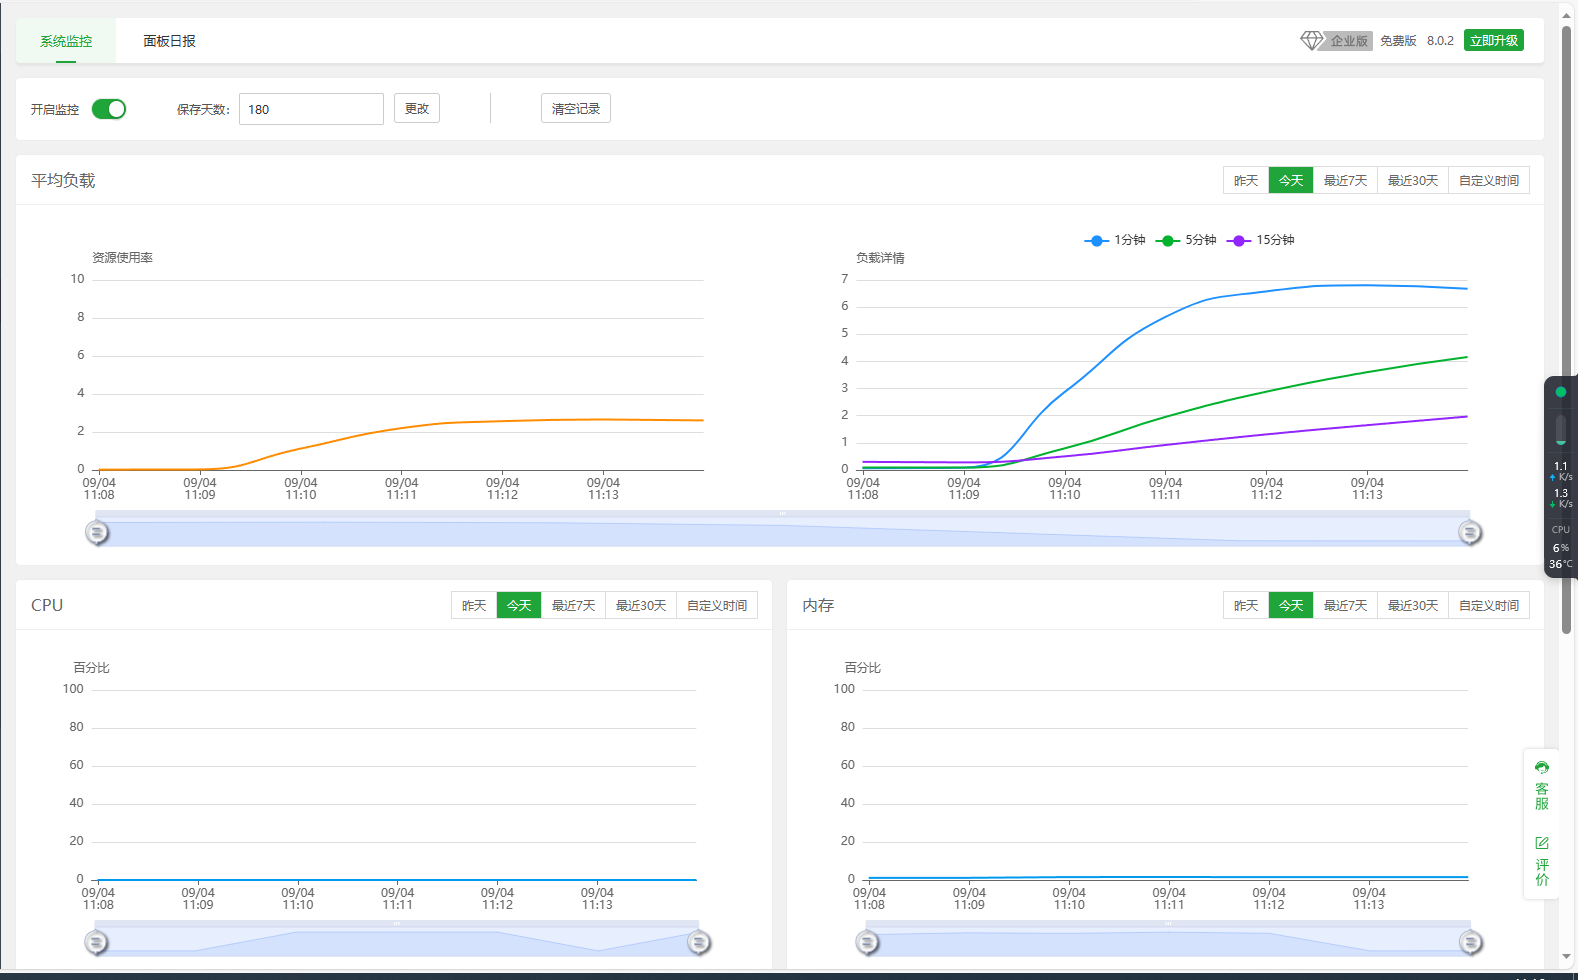Viewport: 1578px width, 980px height.
Task: Open the 面板日报 tab
Action: (x=169, y=41)
